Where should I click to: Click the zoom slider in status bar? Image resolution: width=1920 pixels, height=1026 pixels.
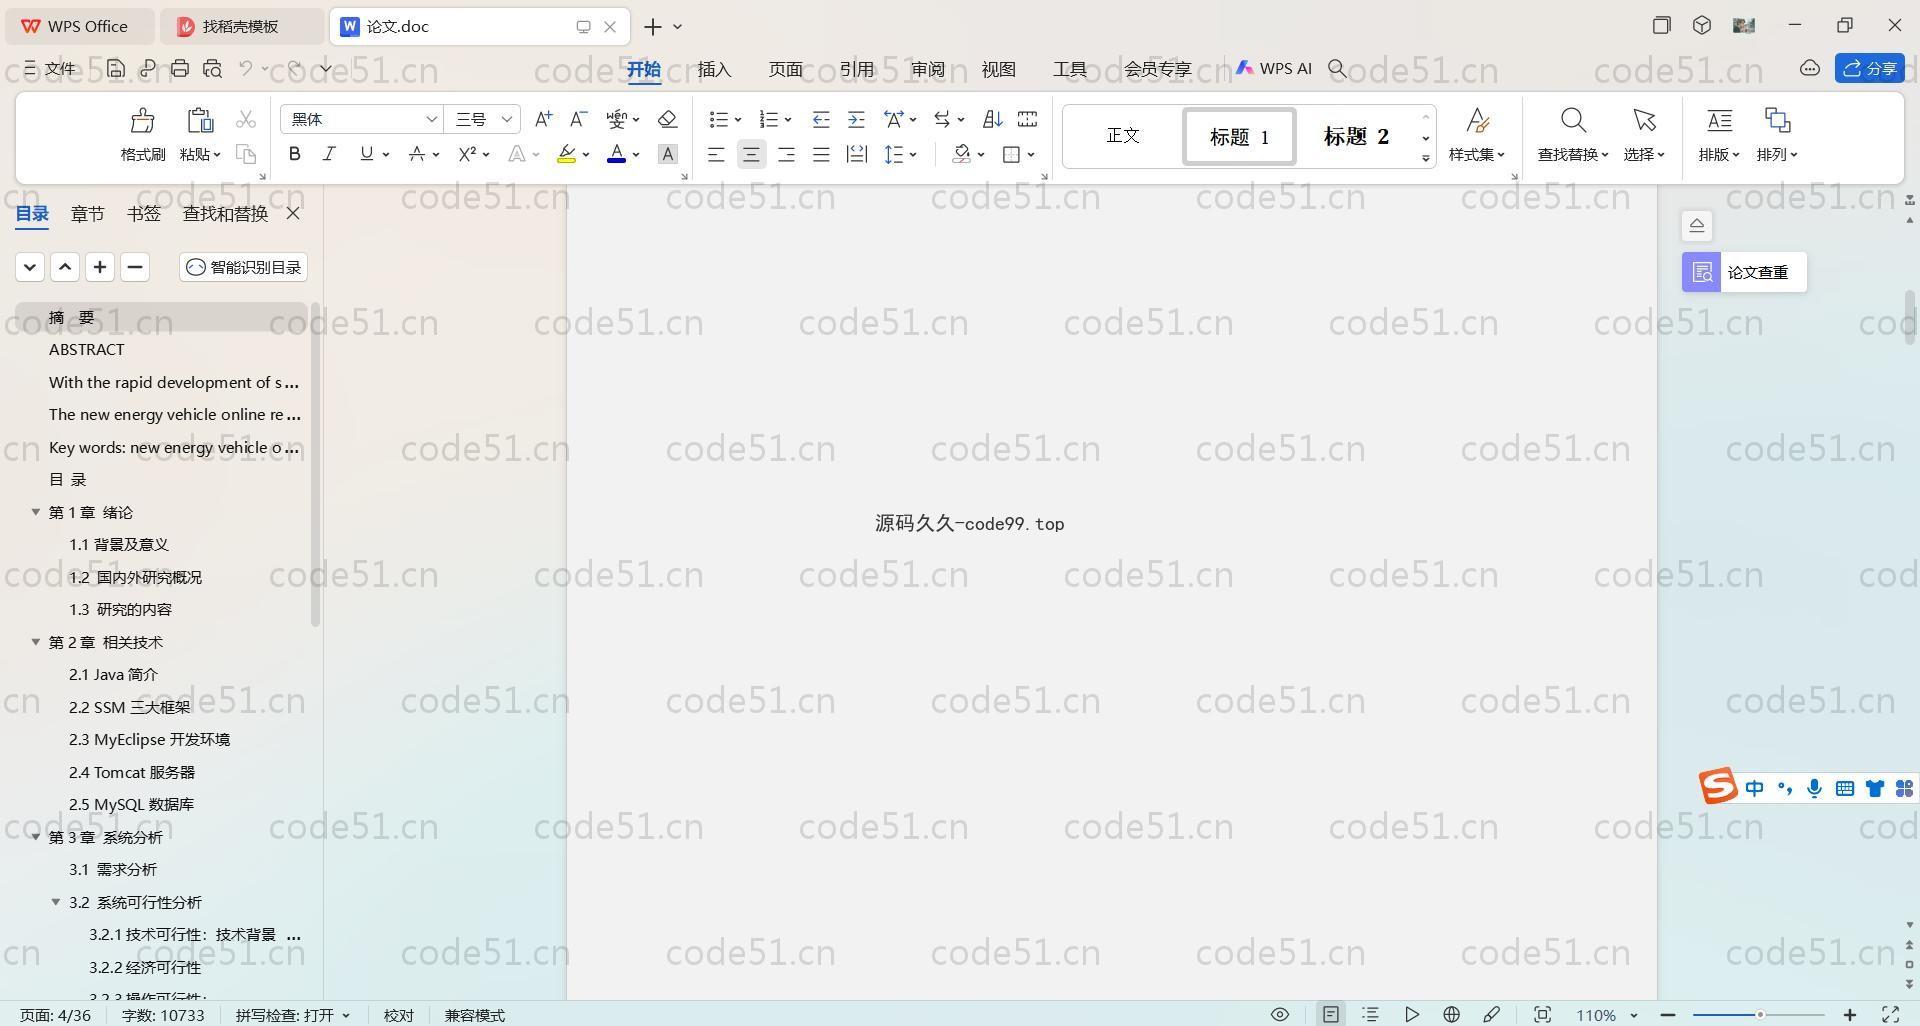coord(1759,1015)
